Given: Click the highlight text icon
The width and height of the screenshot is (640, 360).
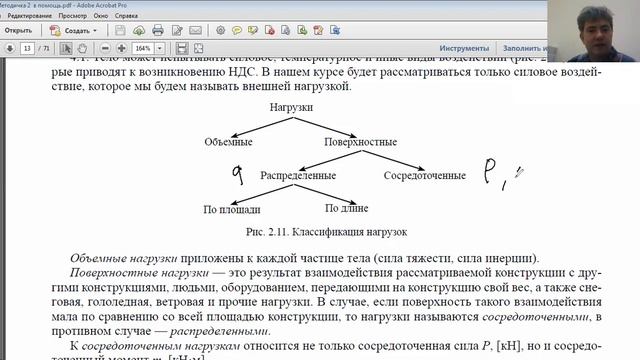Looking at the screenshot, I should (x=253, y=31).
